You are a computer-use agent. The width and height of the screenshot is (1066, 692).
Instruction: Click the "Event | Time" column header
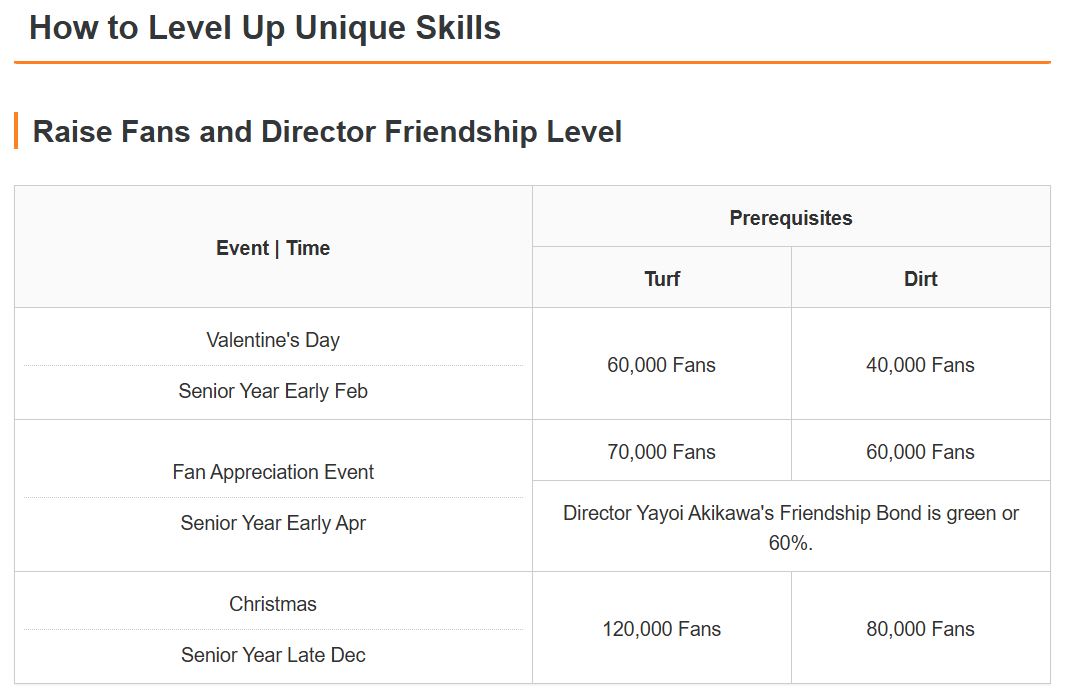coord(273,248)
